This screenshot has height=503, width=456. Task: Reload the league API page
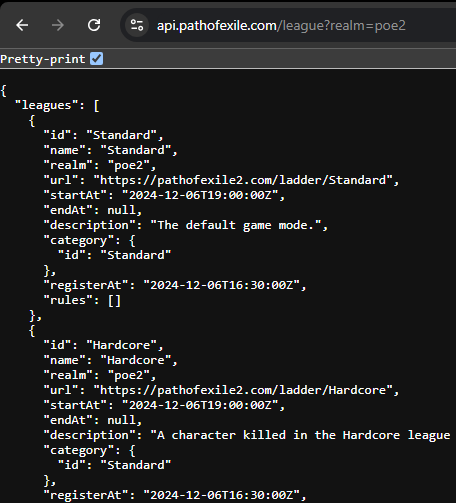click(94, 25)
